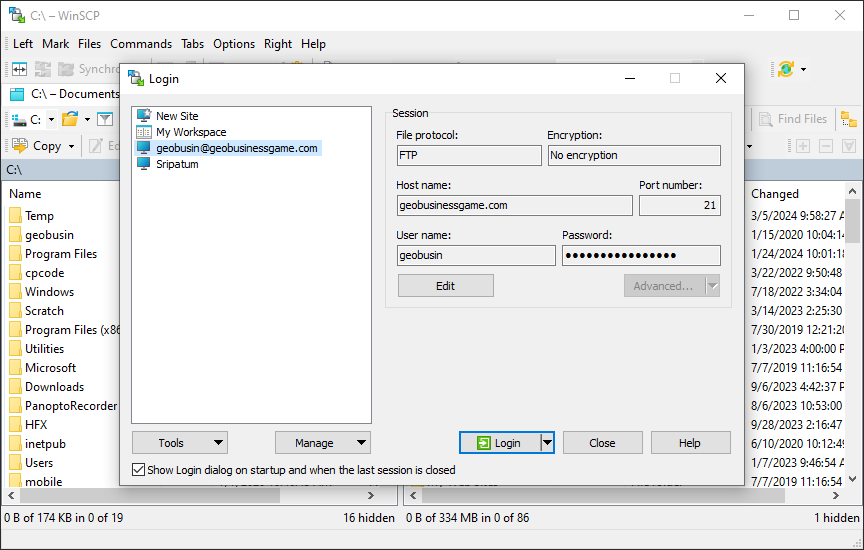Open the Manage dropdown button

(x=322, y=443)
